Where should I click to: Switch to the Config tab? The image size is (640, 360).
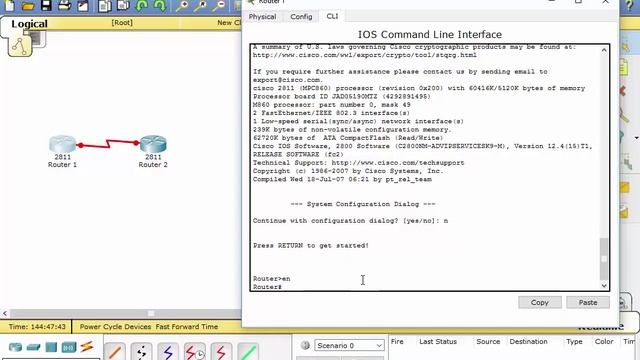click(x=301, y=16)
